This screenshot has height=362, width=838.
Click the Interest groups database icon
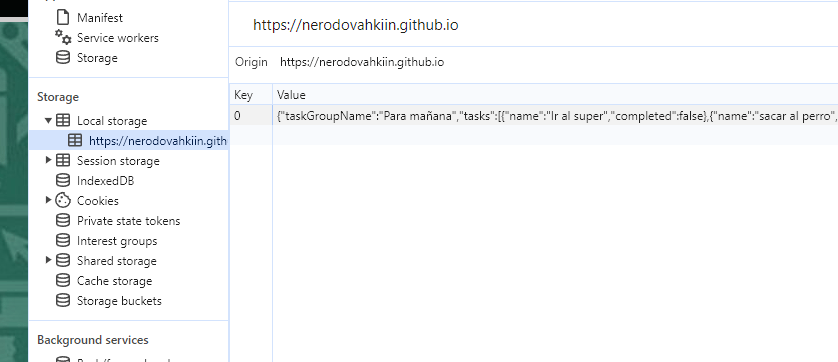[63, 241]
